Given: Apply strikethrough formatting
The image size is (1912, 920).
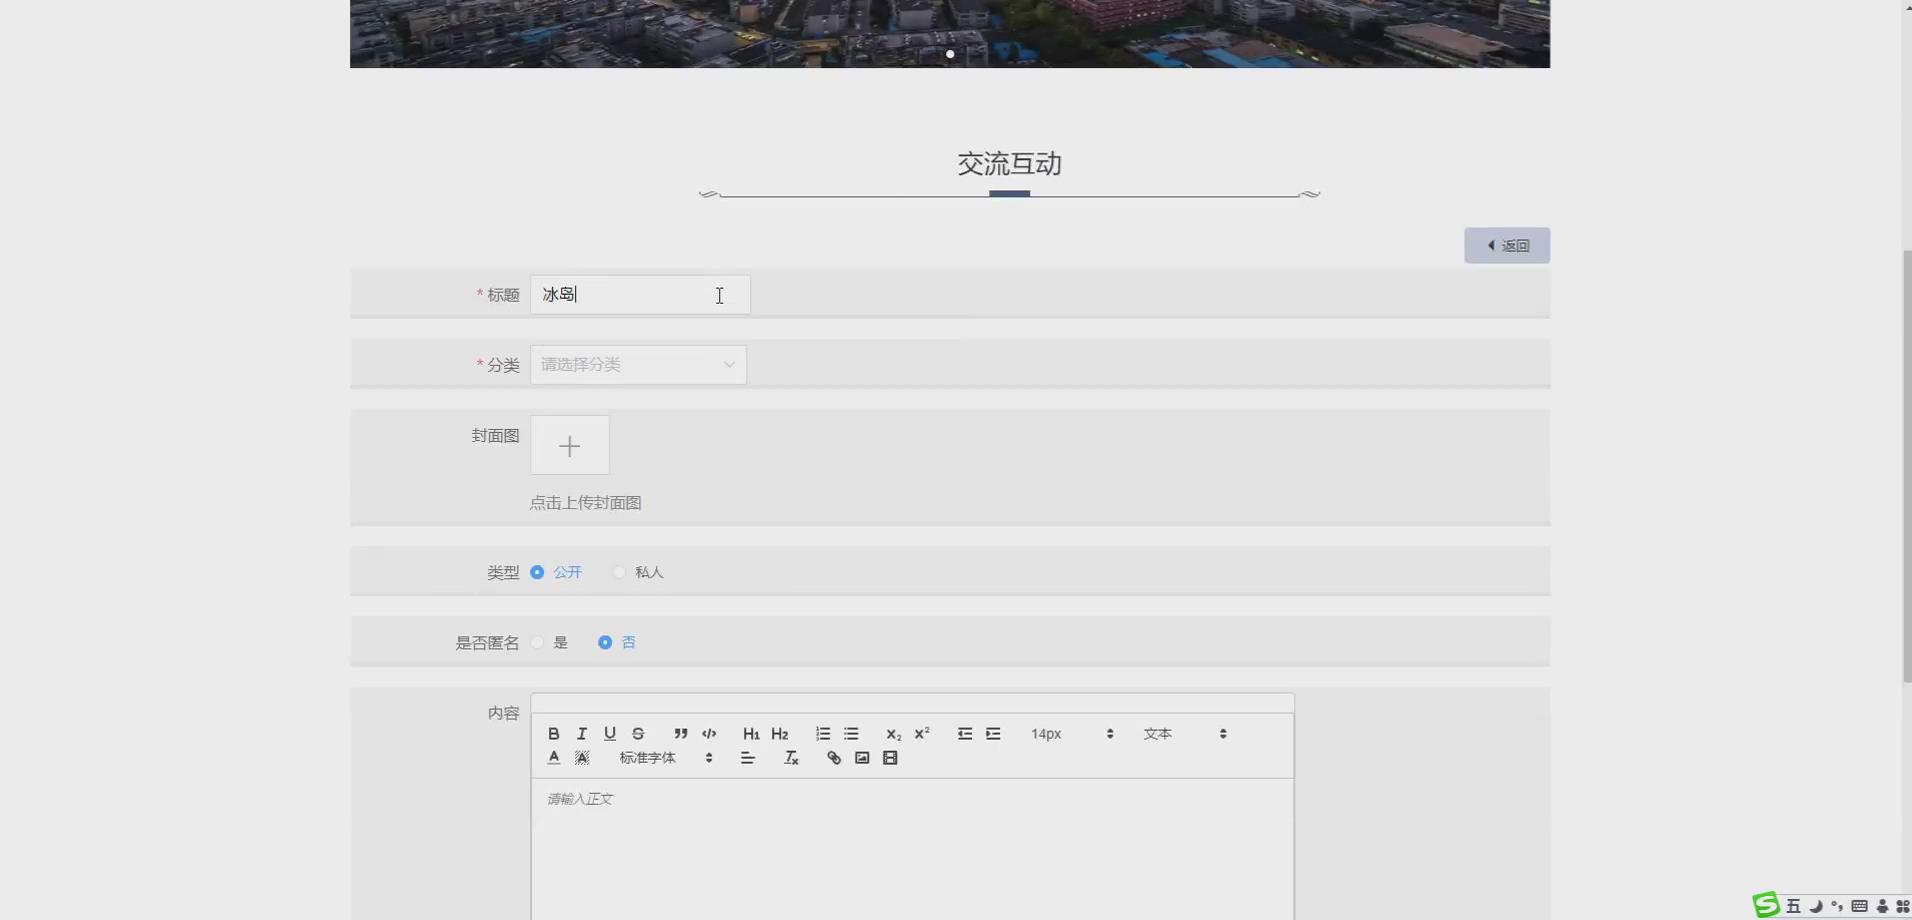Looking at the screenshot, I should coord(637,733).
